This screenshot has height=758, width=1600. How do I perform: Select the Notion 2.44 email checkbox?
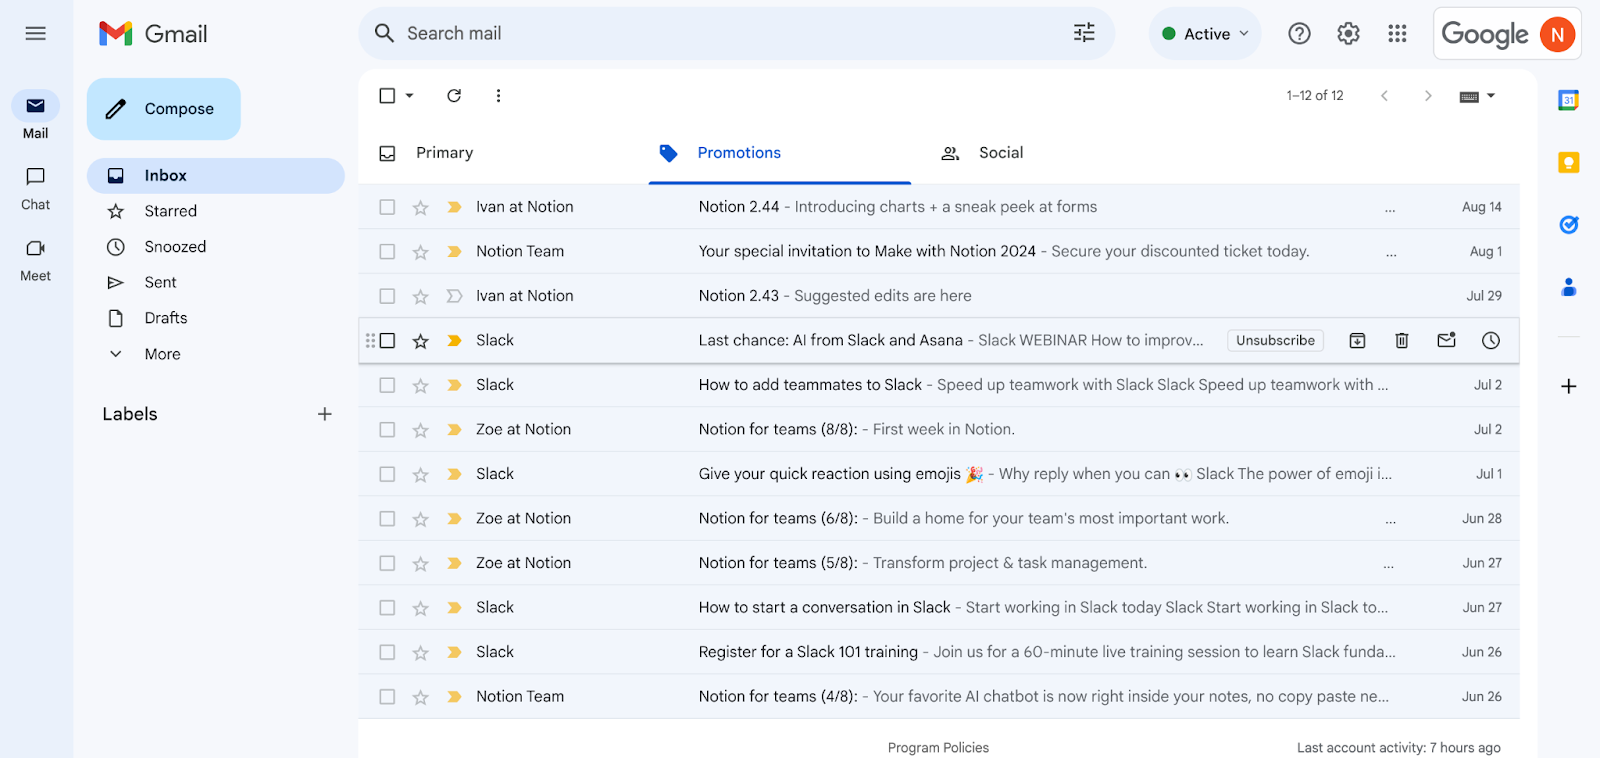coord(387,207)
